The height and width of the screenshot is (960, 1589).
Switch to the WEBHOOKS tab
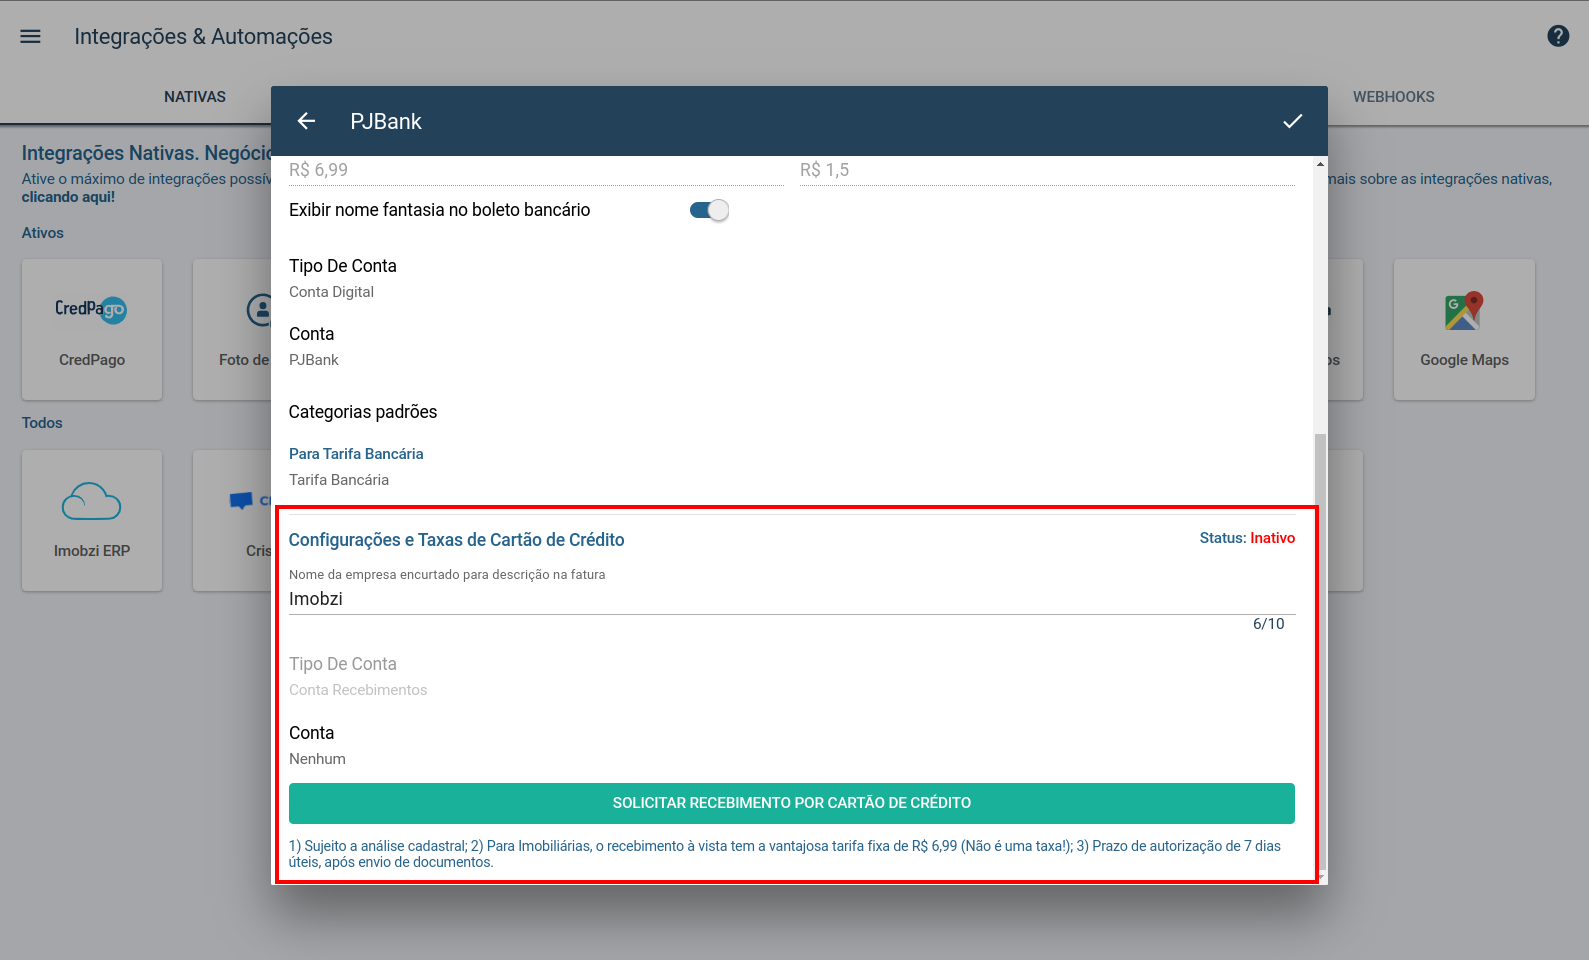point(1393,97)
